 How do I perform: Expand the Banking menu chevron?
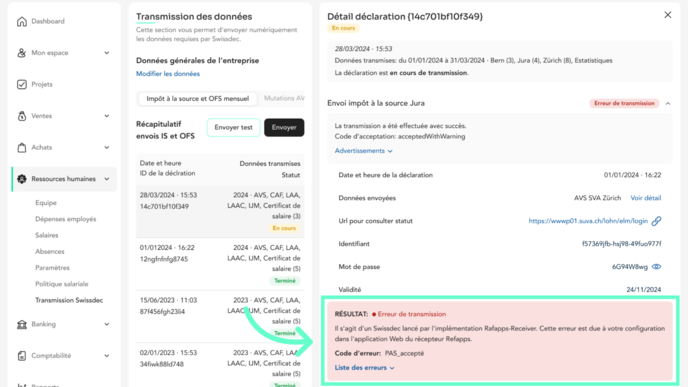tap(107, 324)
